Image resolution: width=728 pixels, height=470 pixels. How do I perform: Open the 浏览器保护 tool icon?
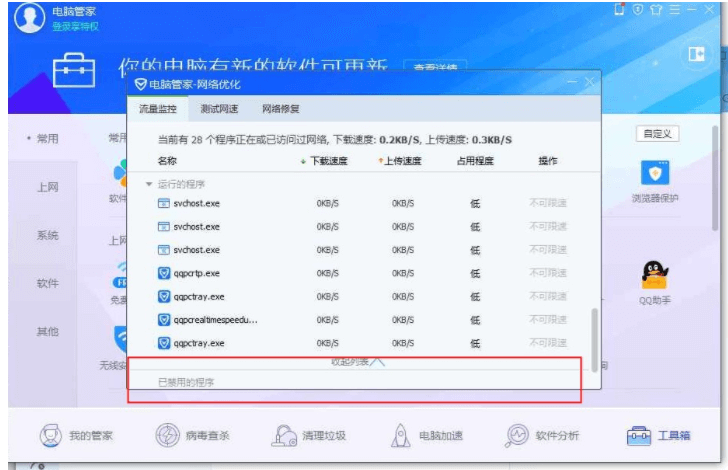pyautogui.click(x=655, y=173)
